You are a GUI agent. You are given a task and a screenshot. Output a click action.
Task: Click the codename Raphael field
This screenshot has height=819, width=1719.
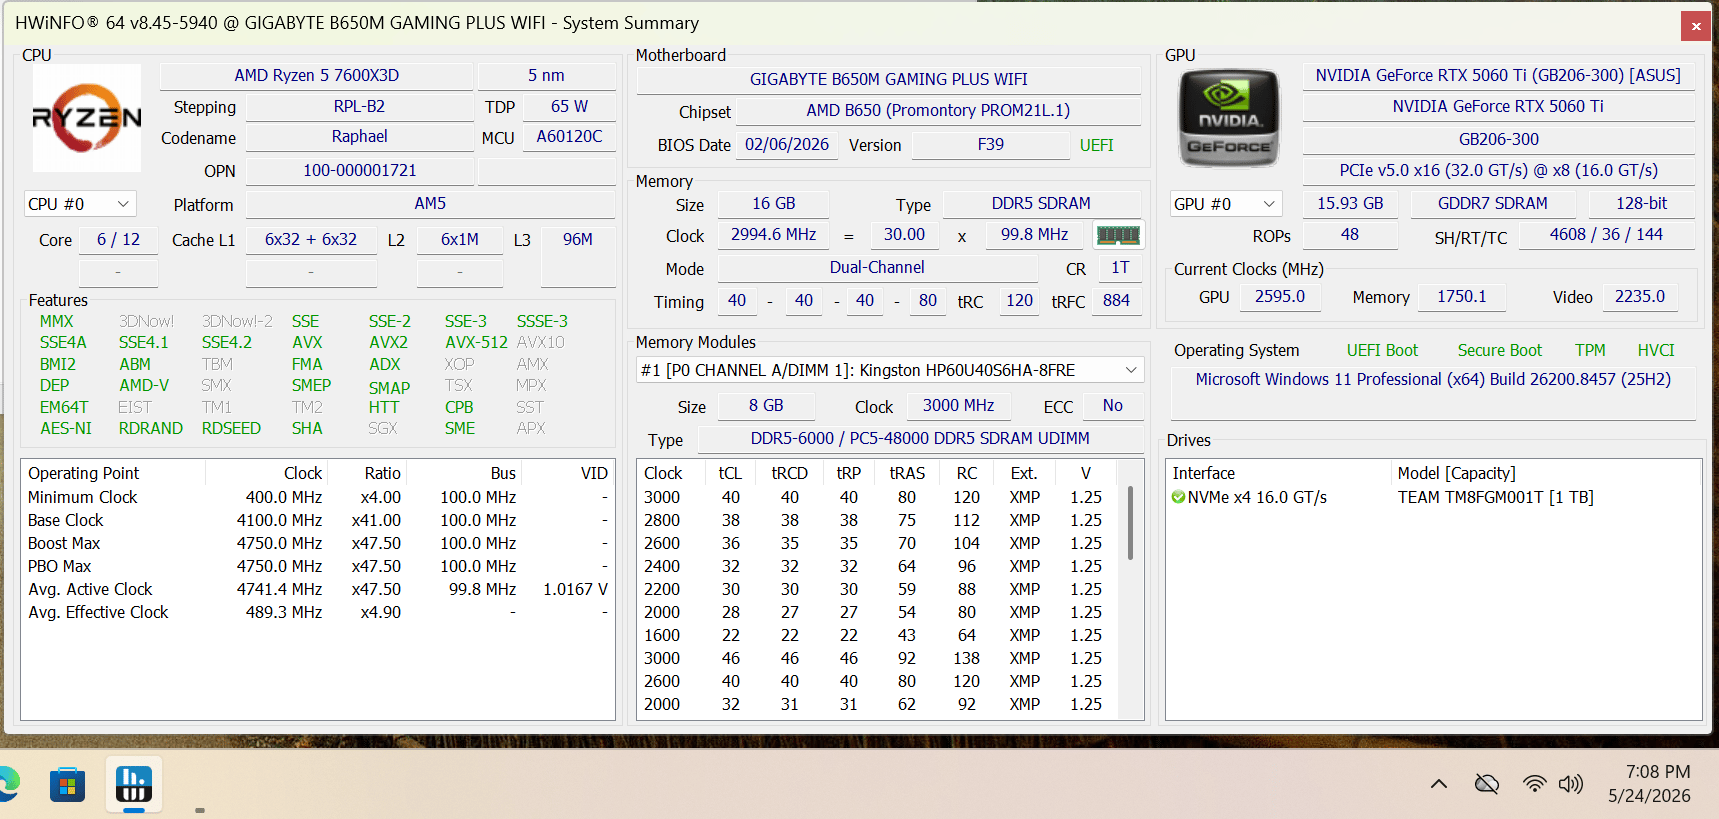pyautogui.click(x=359, y=137)
